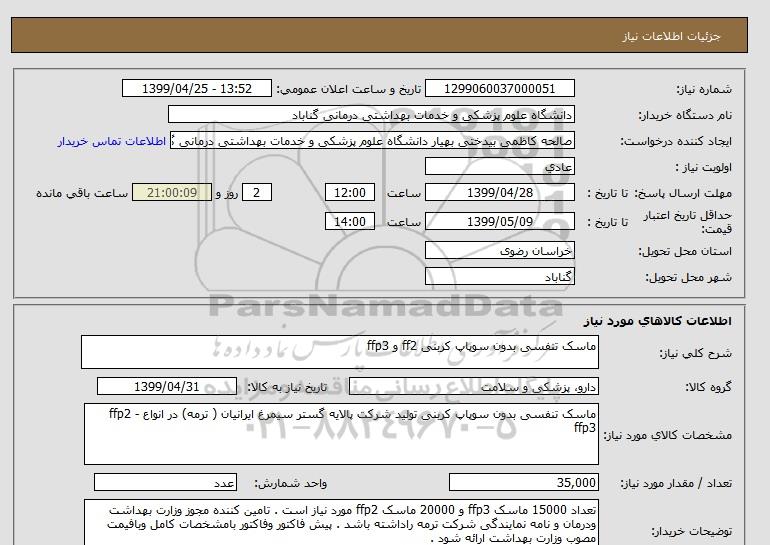Open the buyer contact info link
This screenshot has height=545, width=770.
[111, 141]
